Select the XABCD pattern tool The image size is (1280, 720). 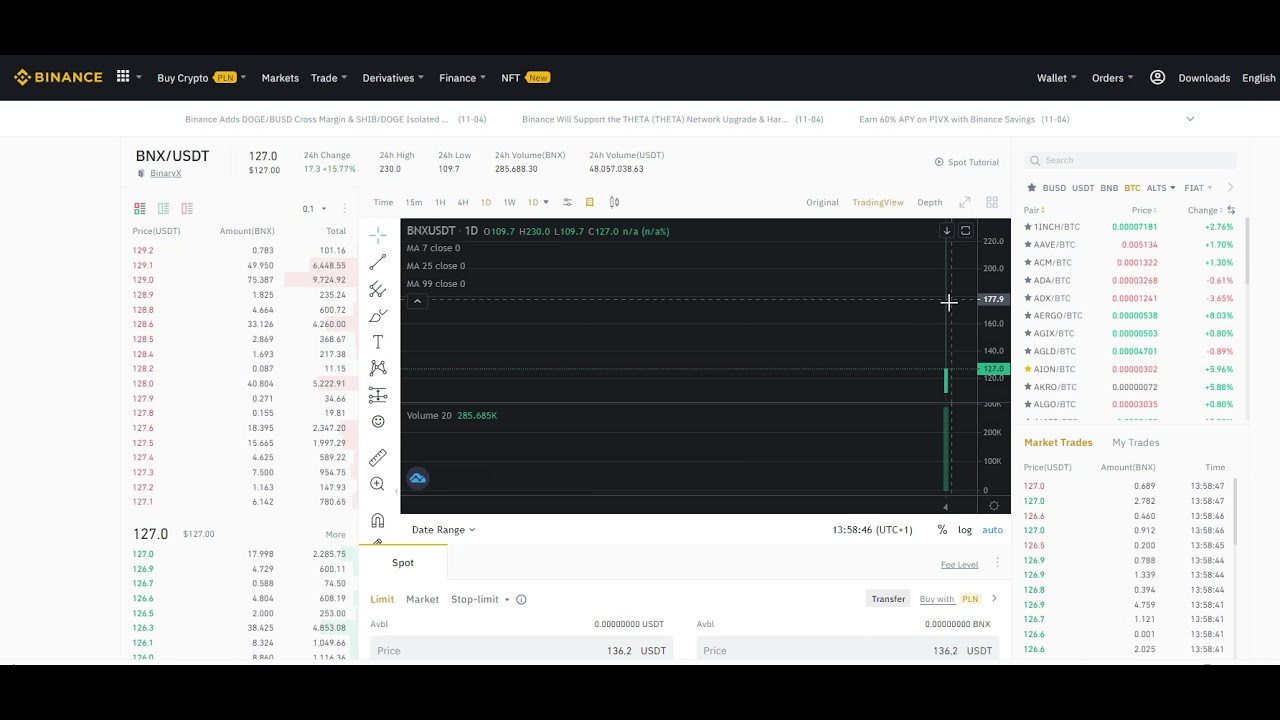point(377,368)
